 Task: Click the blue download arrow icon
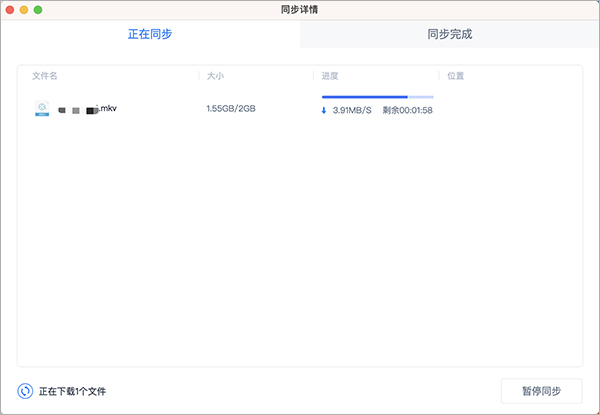click(324, 111)
